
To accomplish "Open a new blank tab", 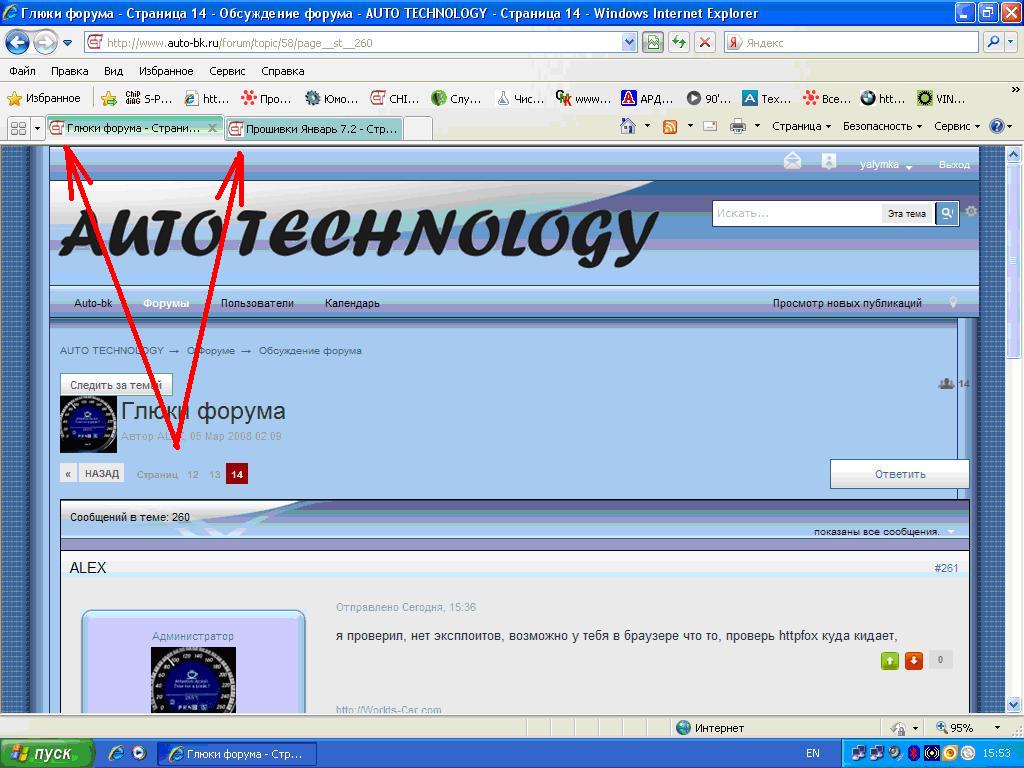I will click(x=418, y=129).
